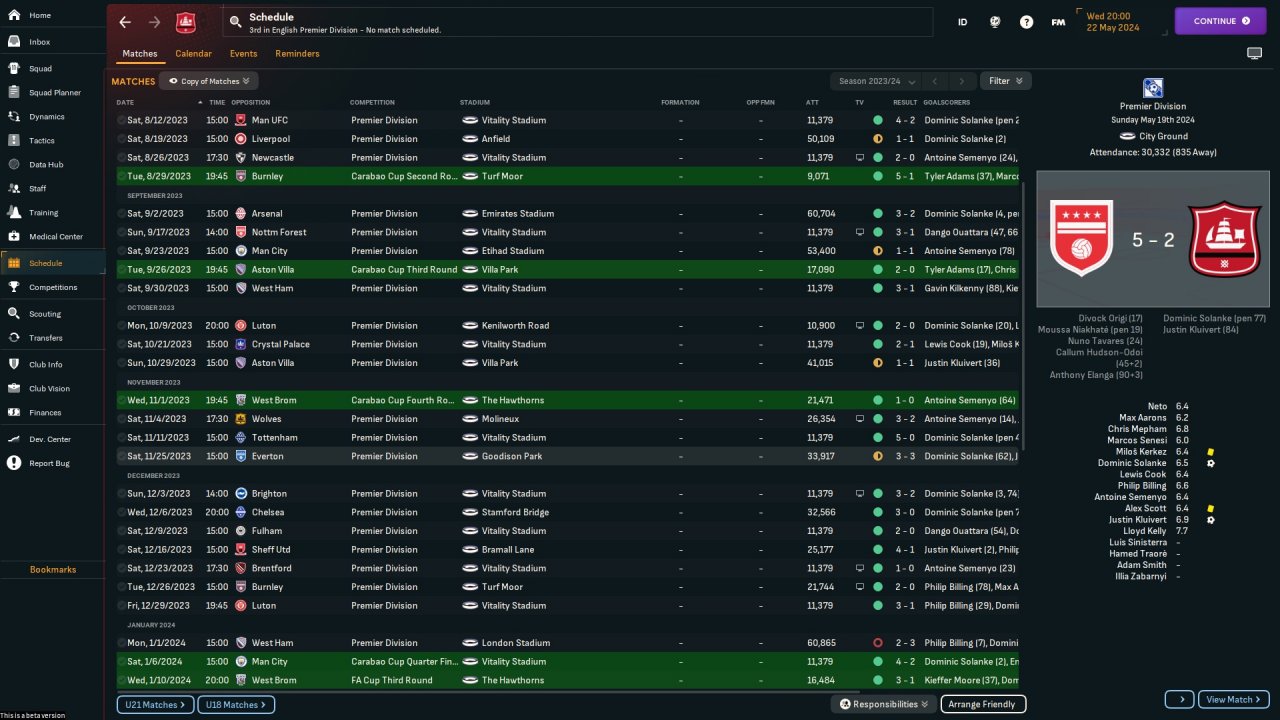
Task: Expand the Season 2023/24 selector
Action: pyautogui.click(x=871, y=81)
